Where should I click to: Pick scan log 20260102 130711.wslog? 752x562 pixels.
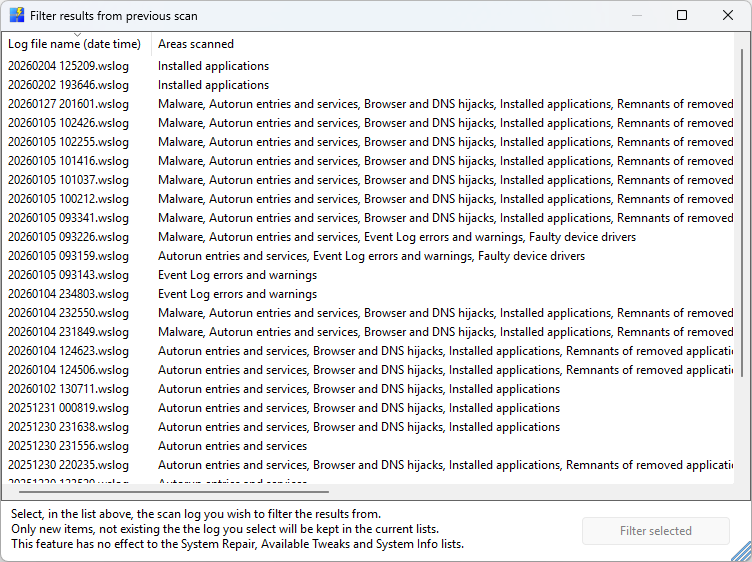pos(68,389)
